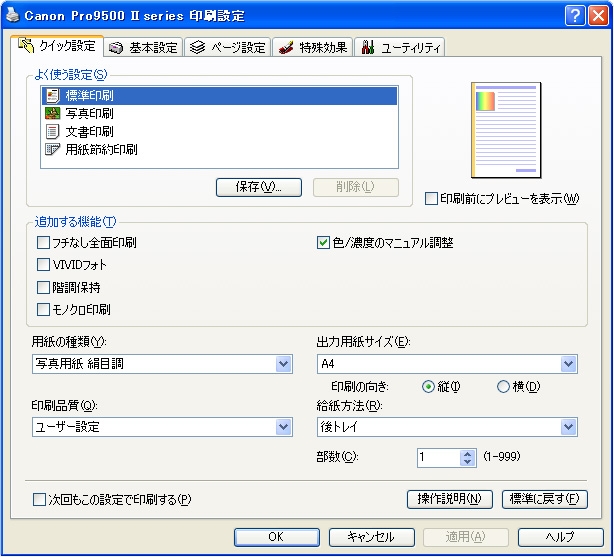Open the 出力用紙サイズ dropdown
Viewport: 614px width, 557px height.
click(x=447, y=364)
